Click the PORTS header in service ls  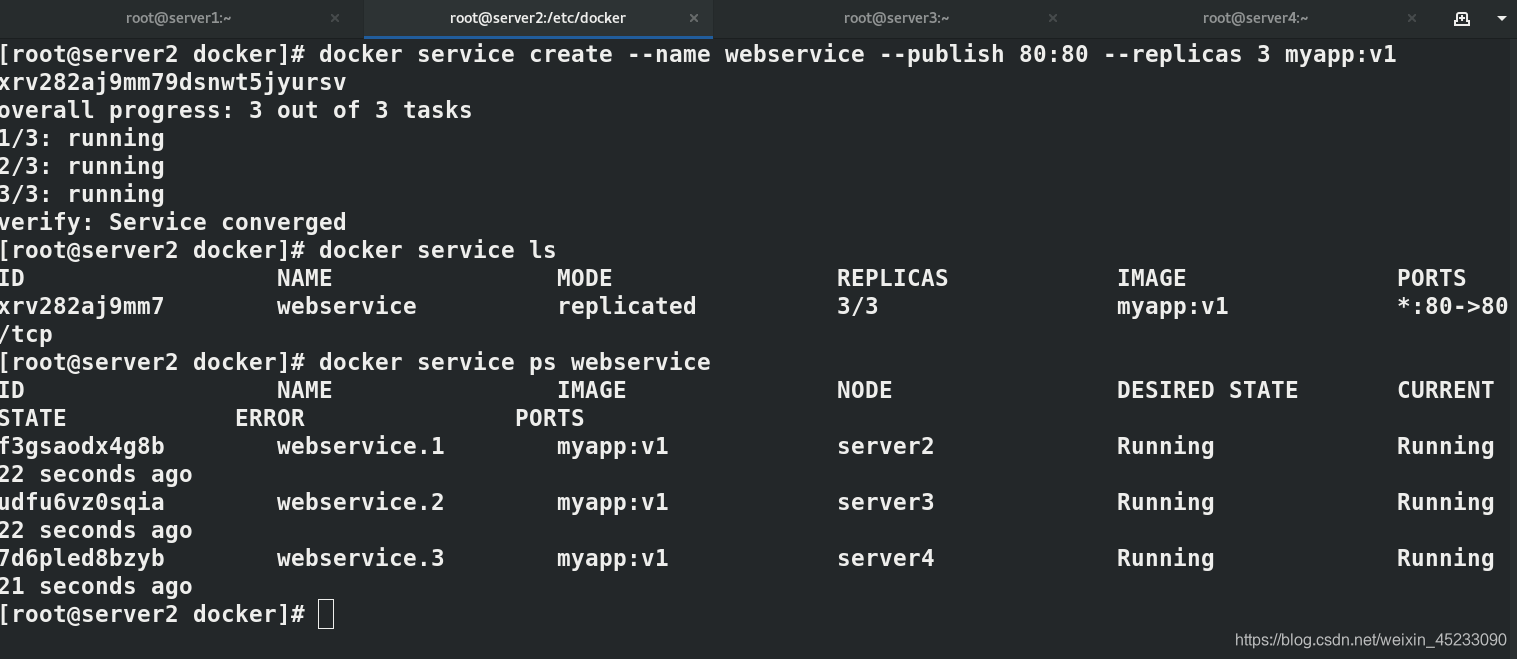pos(1431,278)
